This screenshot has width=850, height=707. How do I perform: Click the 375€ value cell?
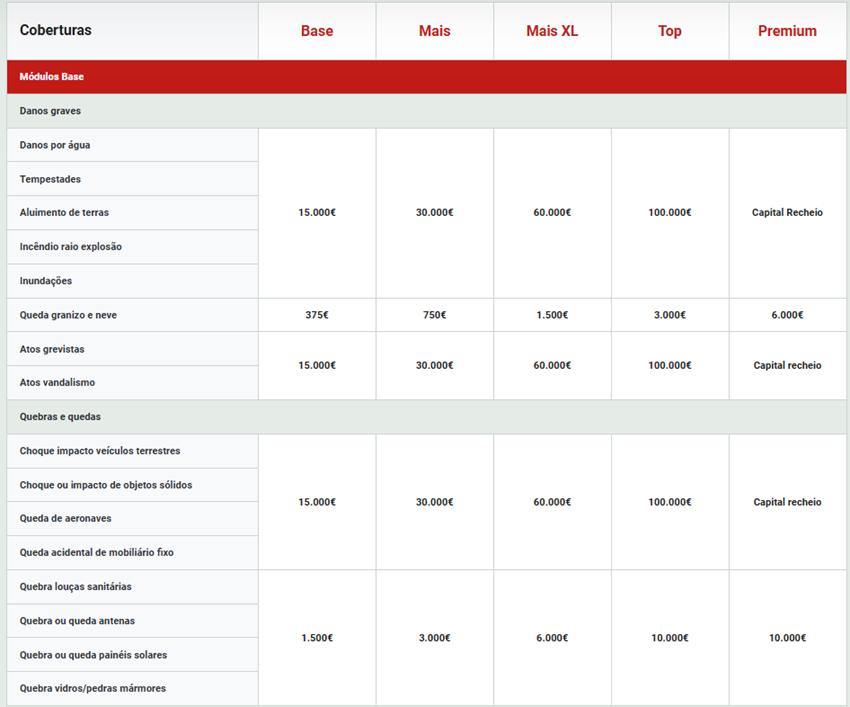[317, 315]
